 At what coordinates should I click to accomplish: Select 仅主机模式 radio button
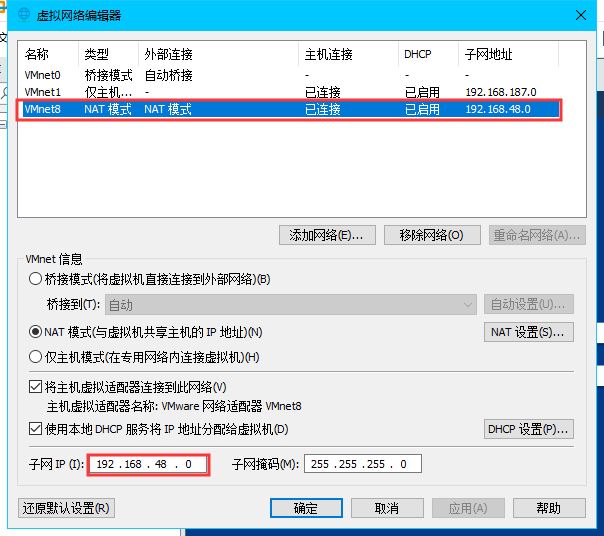click(36, 357)
